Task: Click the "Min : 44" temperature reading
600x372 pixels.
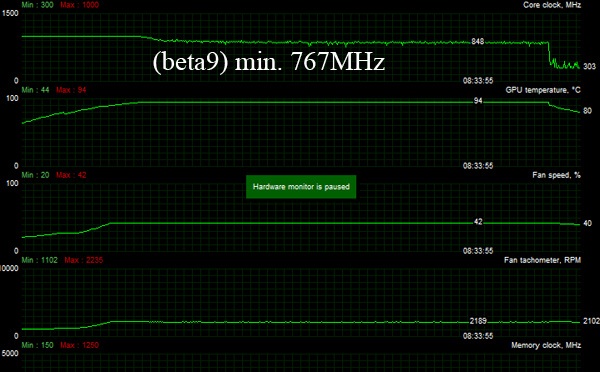Action: click(x=36, y=90)
